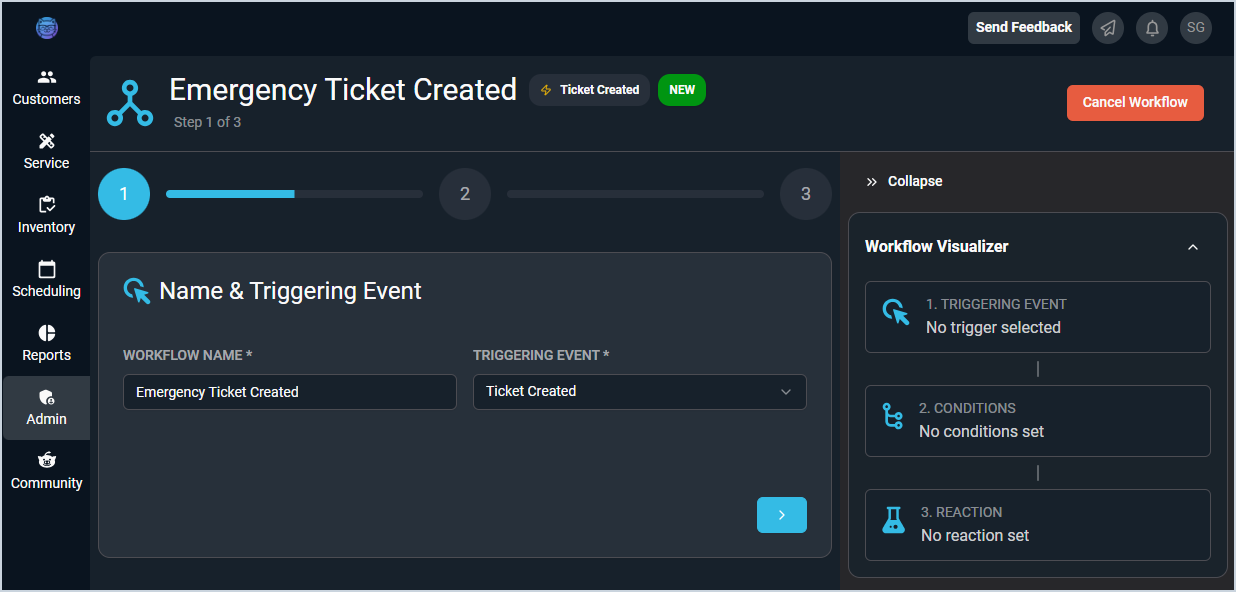Collapse the right side panel

[904, 181]
